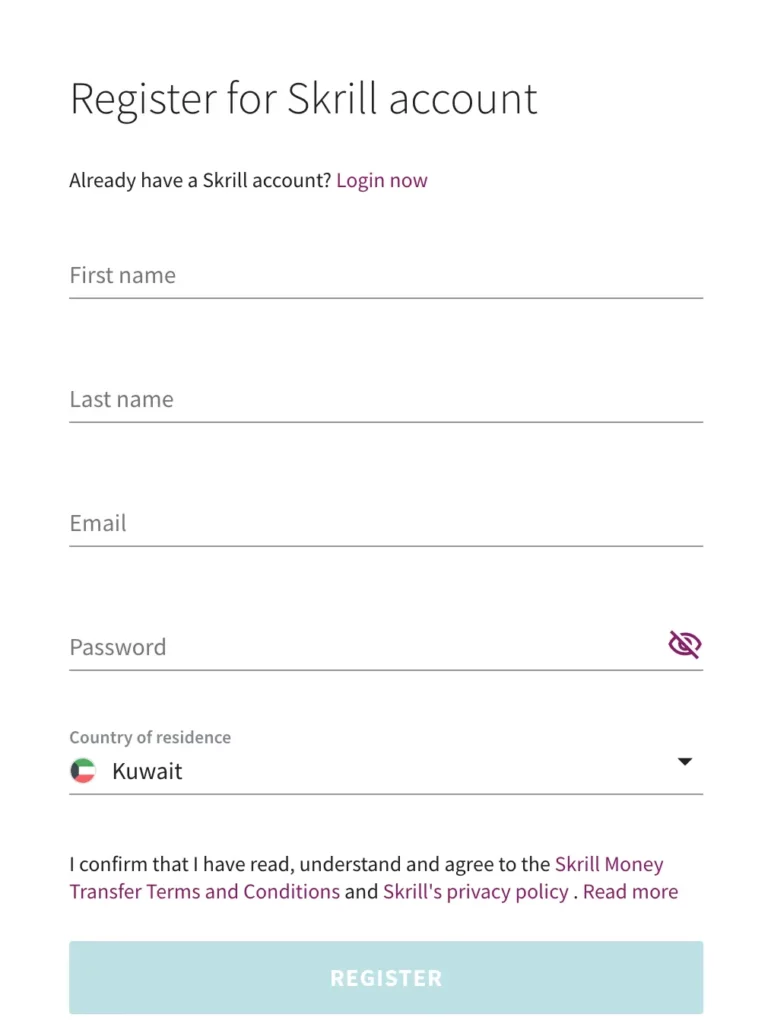Click into the Email field

385,524
